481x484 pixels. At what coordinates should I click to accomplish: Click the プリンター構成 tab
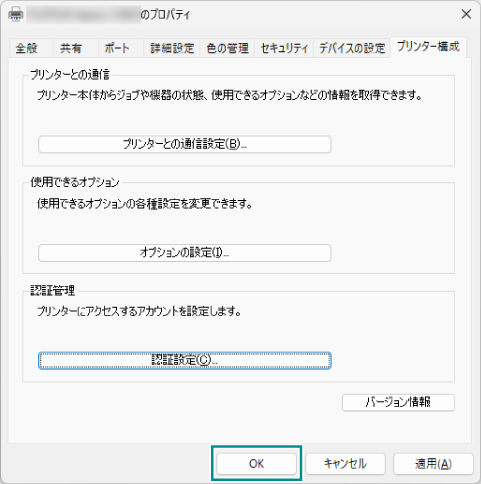point(428,47)
